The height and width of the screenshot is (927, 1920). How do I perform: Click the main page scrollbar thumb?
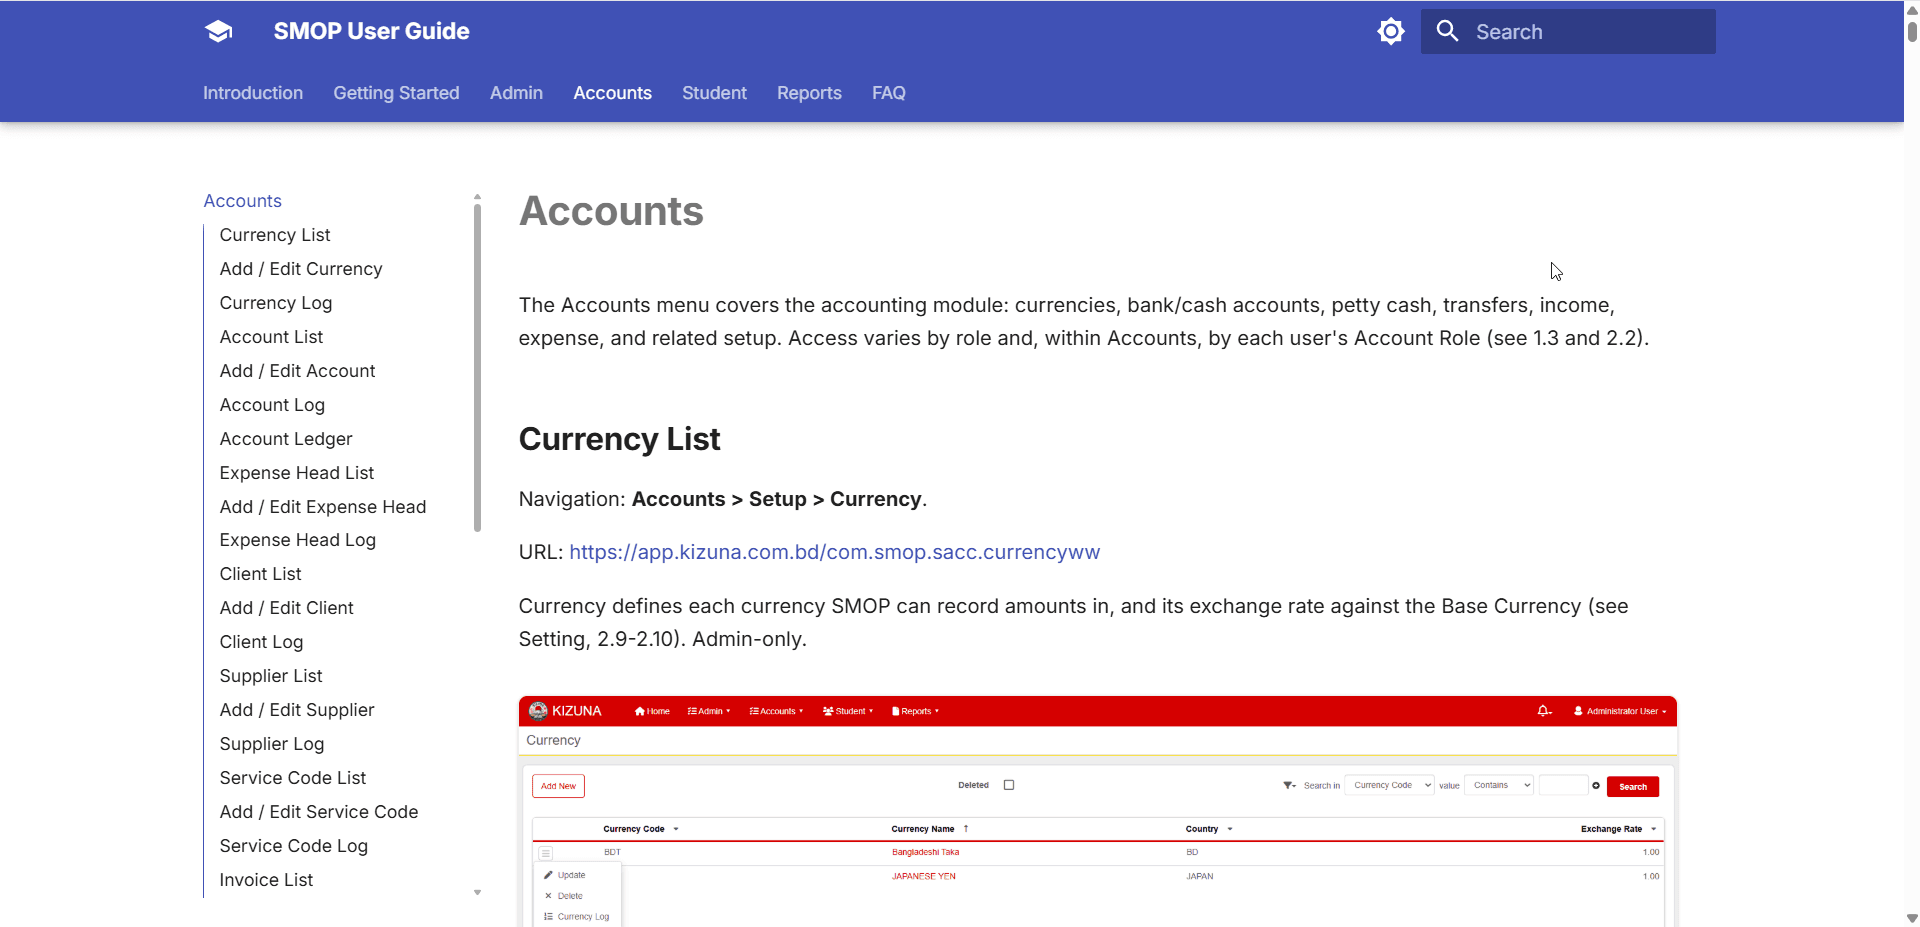pos(1912,30)
